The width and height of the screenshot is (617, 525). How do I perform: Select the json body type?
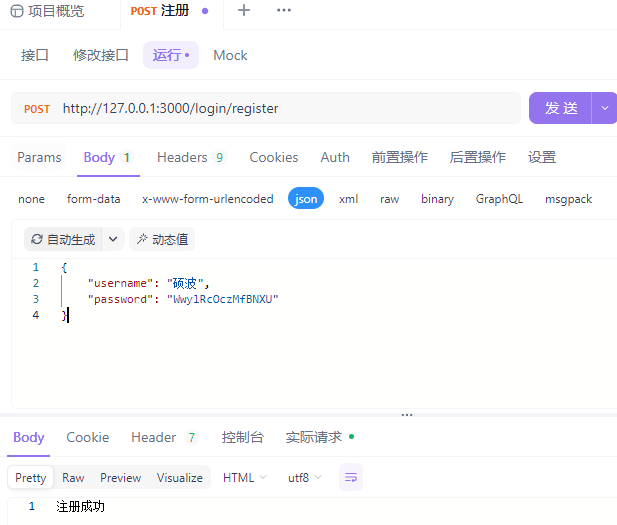306,199
